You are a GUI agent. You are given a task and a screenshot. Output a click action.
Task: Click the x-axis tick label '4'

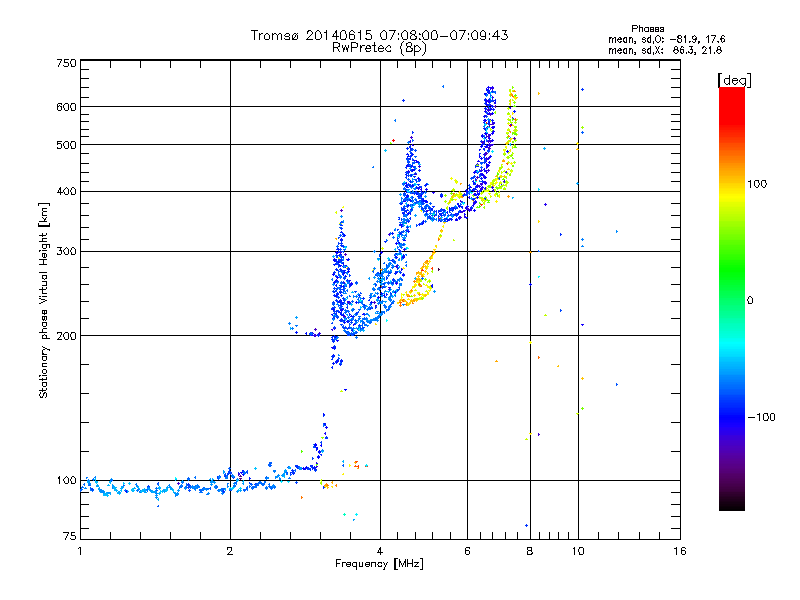pos(380,551)
